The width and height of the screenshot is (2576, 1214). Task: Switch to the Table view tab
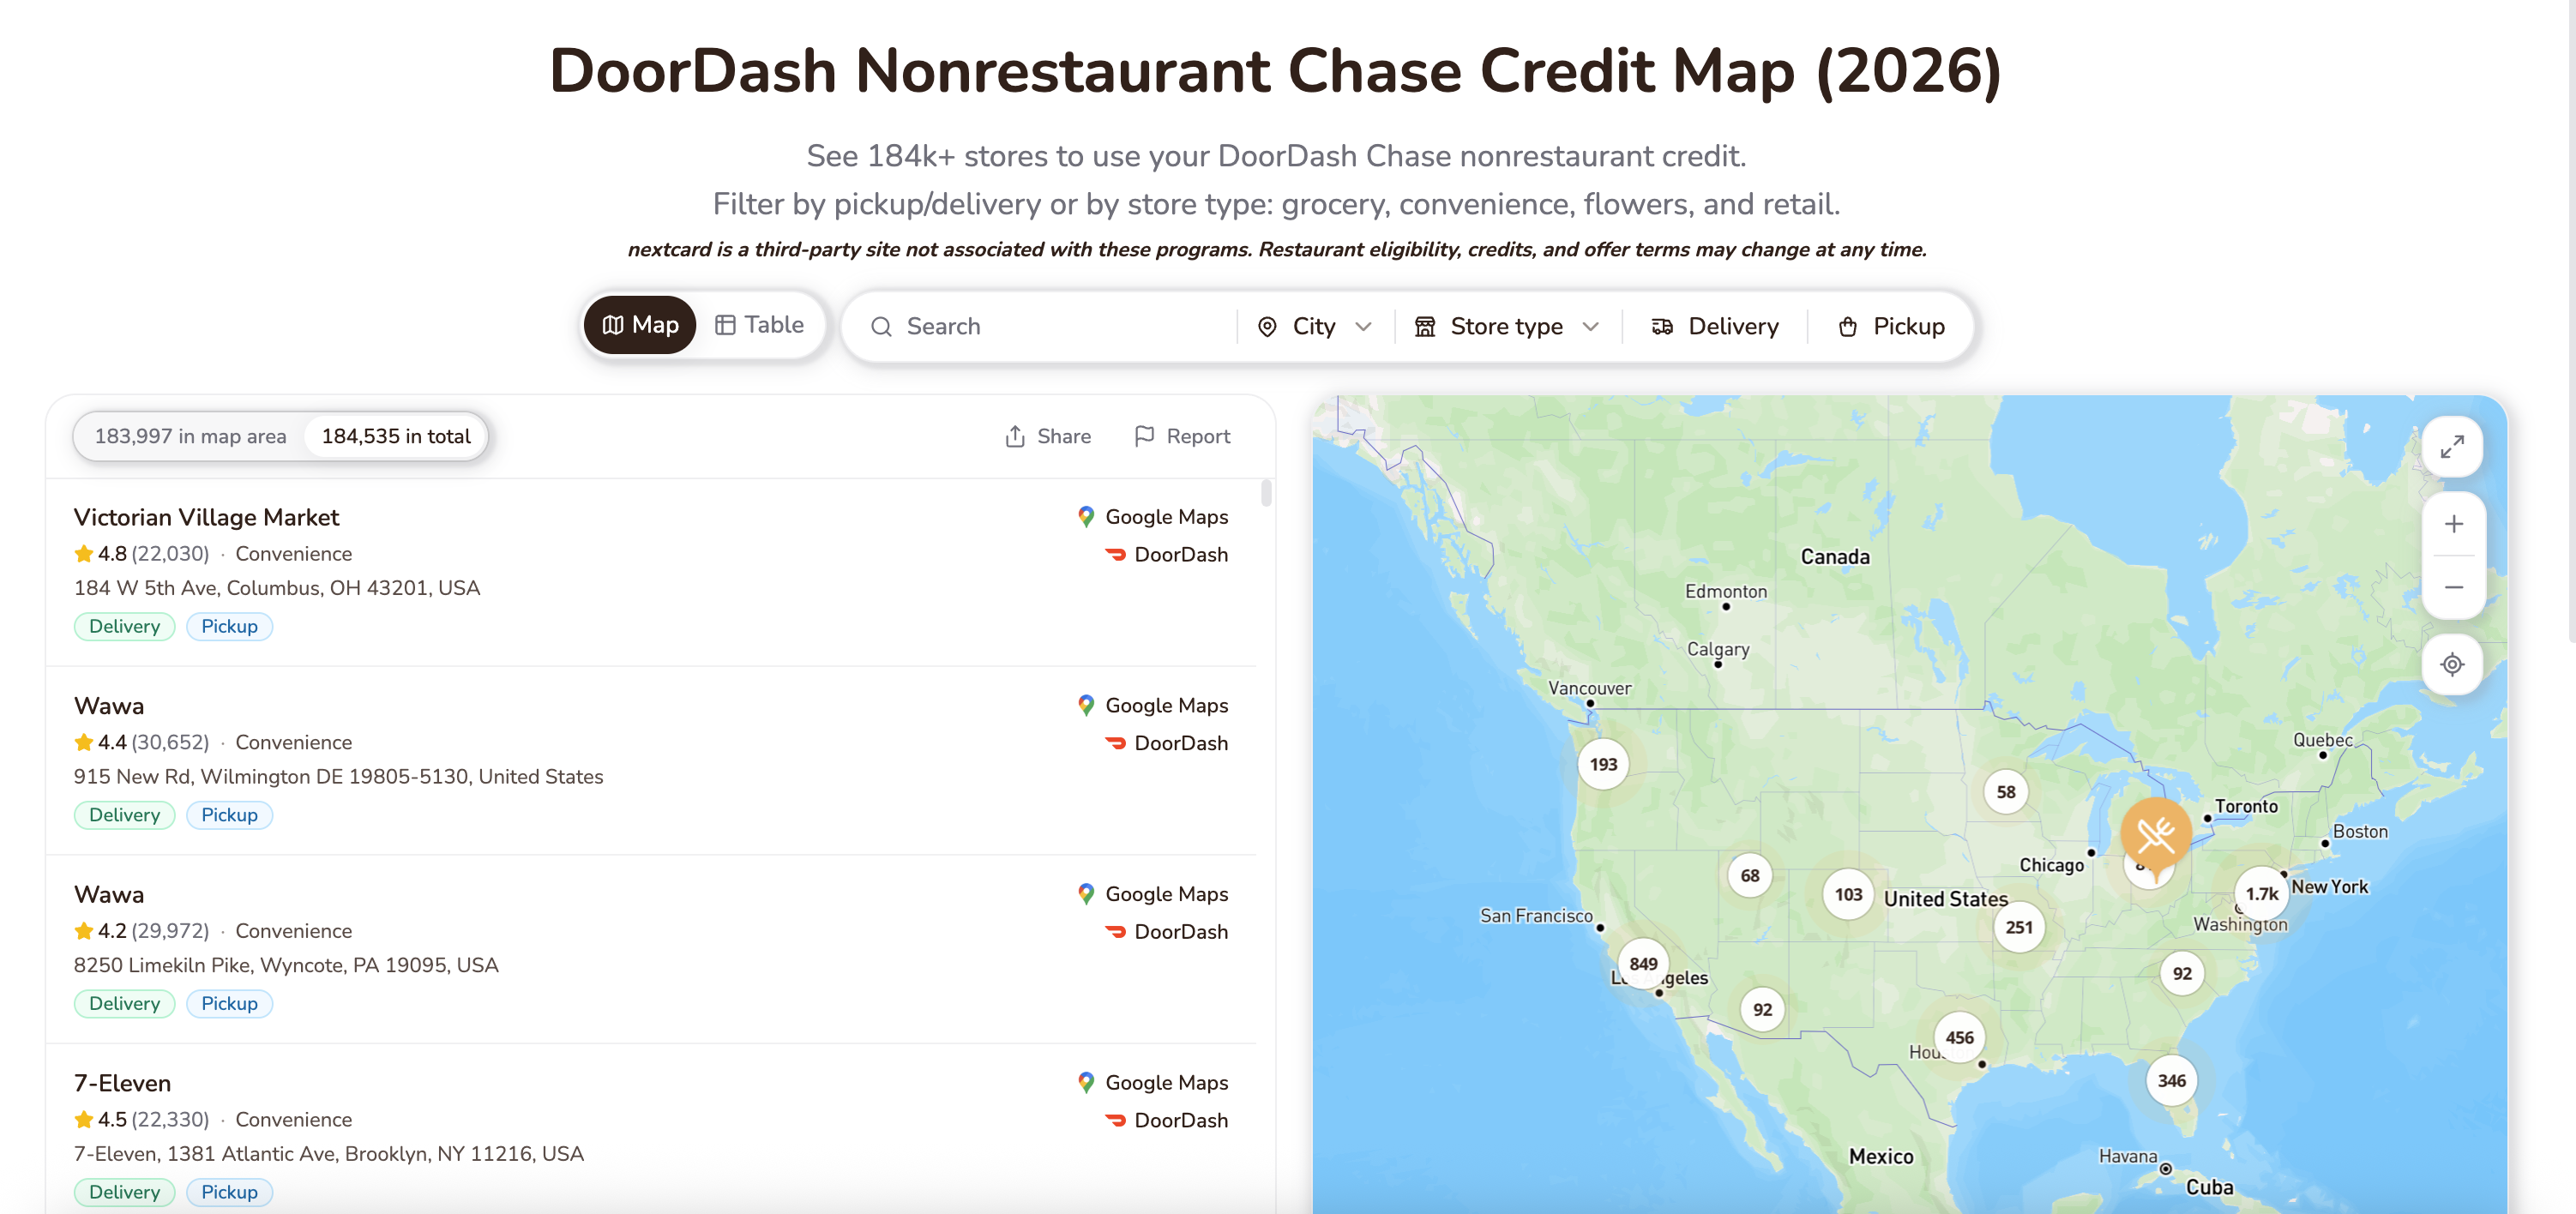pos(760,325)
